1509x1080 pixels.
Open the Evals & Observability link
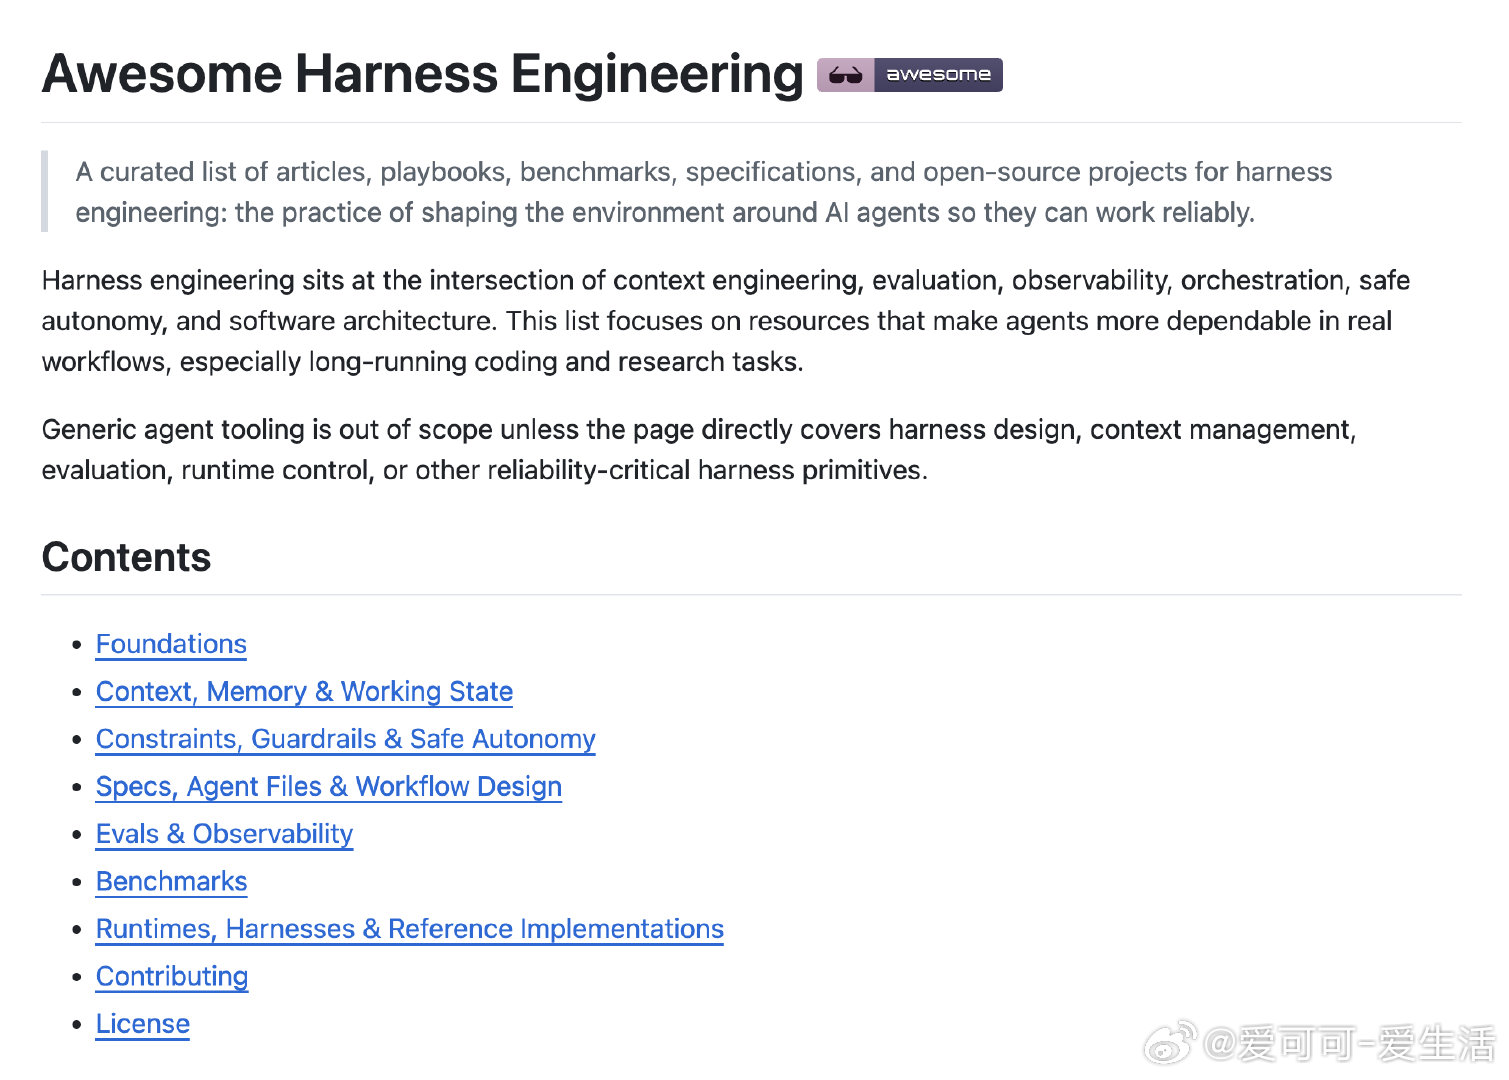click(x=224, y=834)
